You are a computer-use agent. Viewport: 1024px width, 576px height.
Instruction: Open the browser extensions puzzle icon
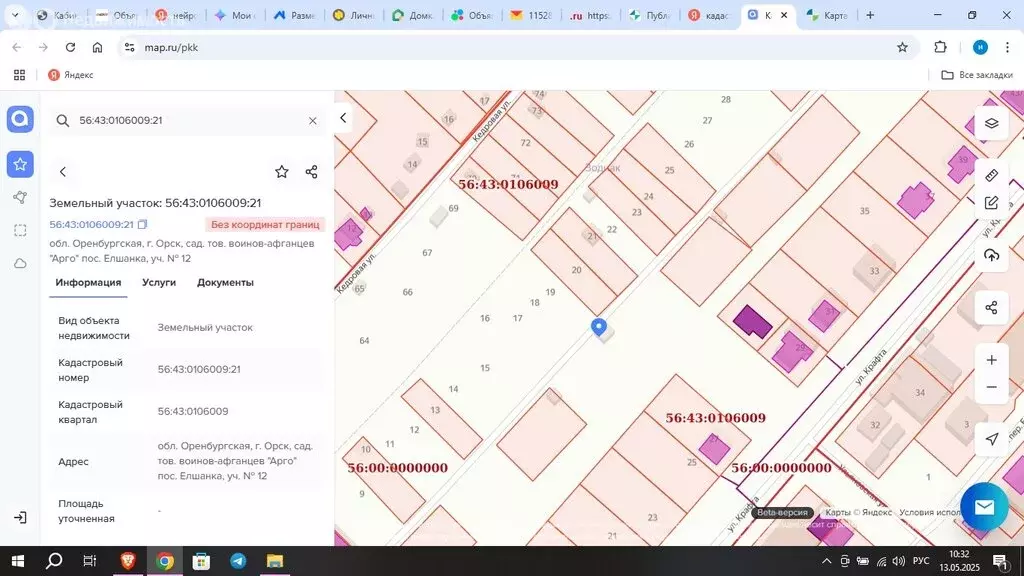[940, 47]
